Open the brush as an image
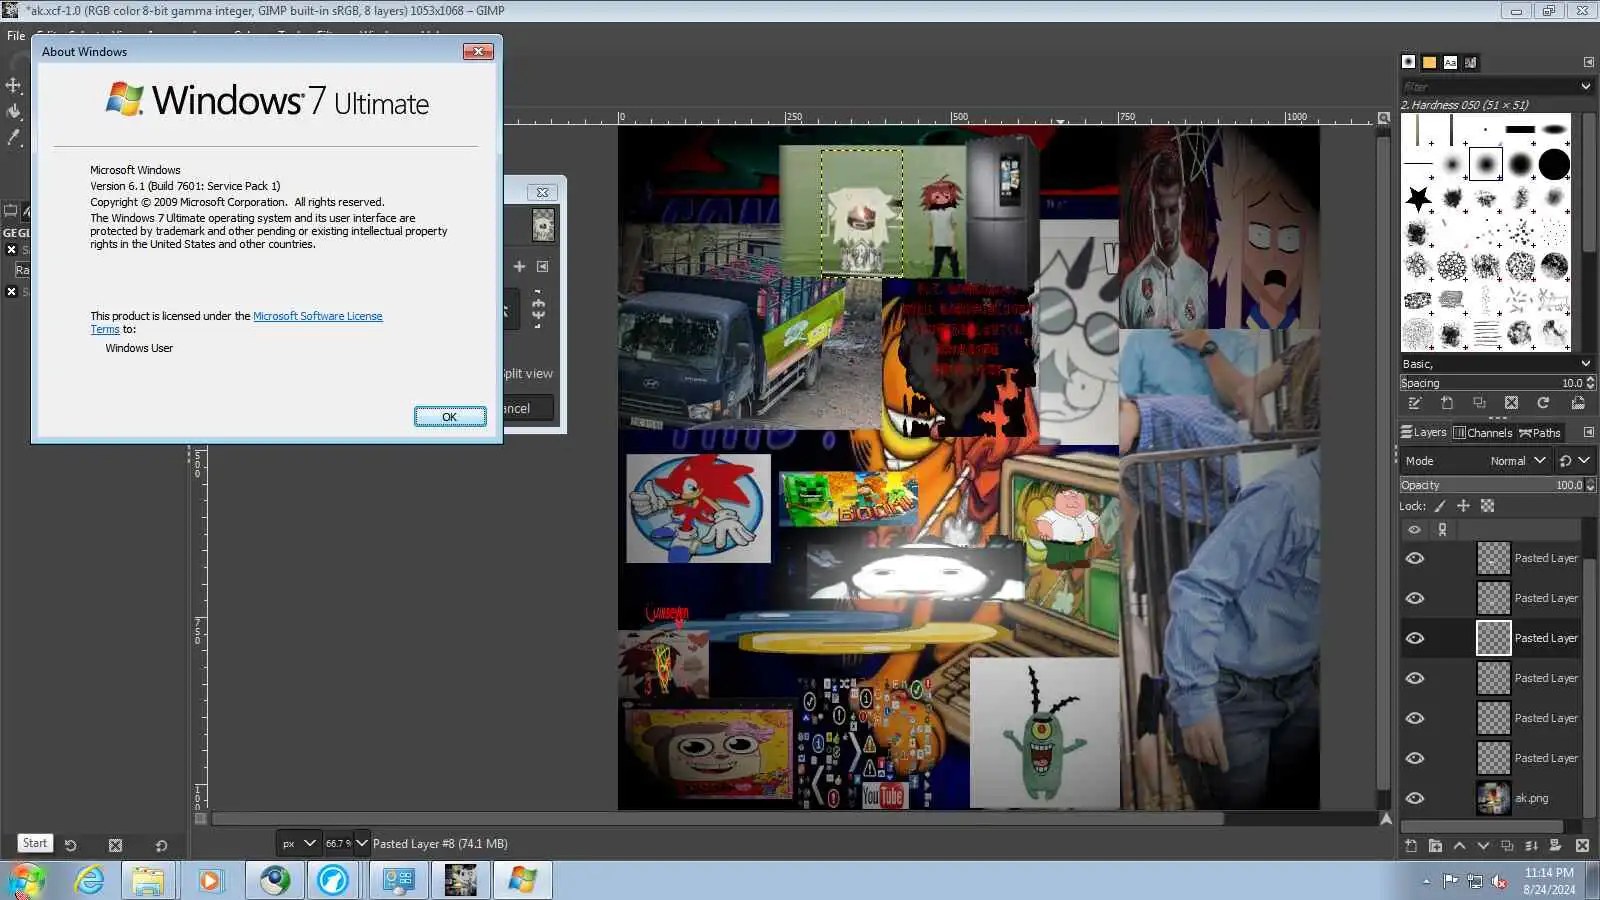The image size is (1600, 900). 1578,403
